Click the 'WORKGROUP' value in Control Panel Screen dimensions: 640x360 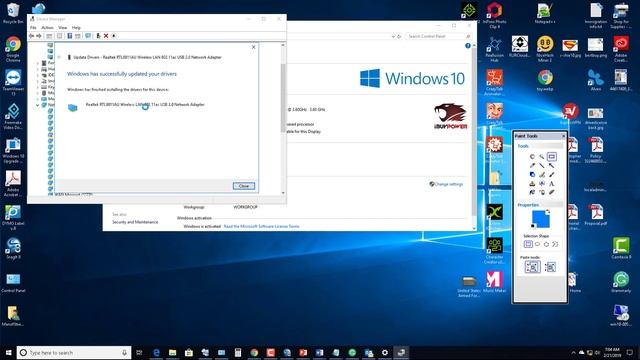pos(245,207)
